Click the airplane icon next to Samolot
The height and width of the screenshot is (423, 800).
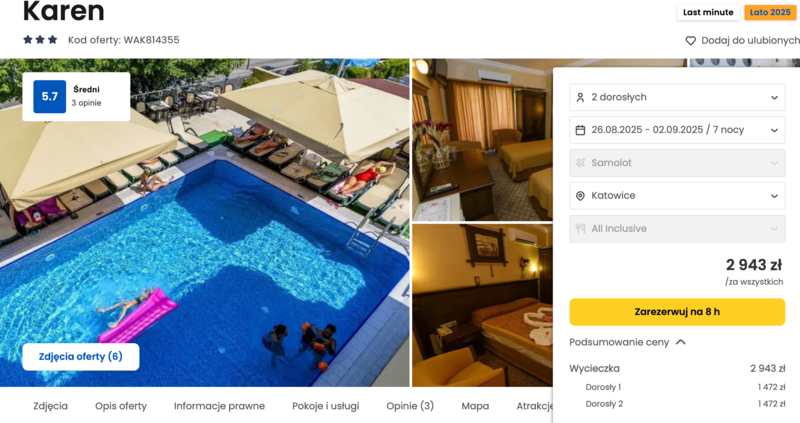pos(580,163)
